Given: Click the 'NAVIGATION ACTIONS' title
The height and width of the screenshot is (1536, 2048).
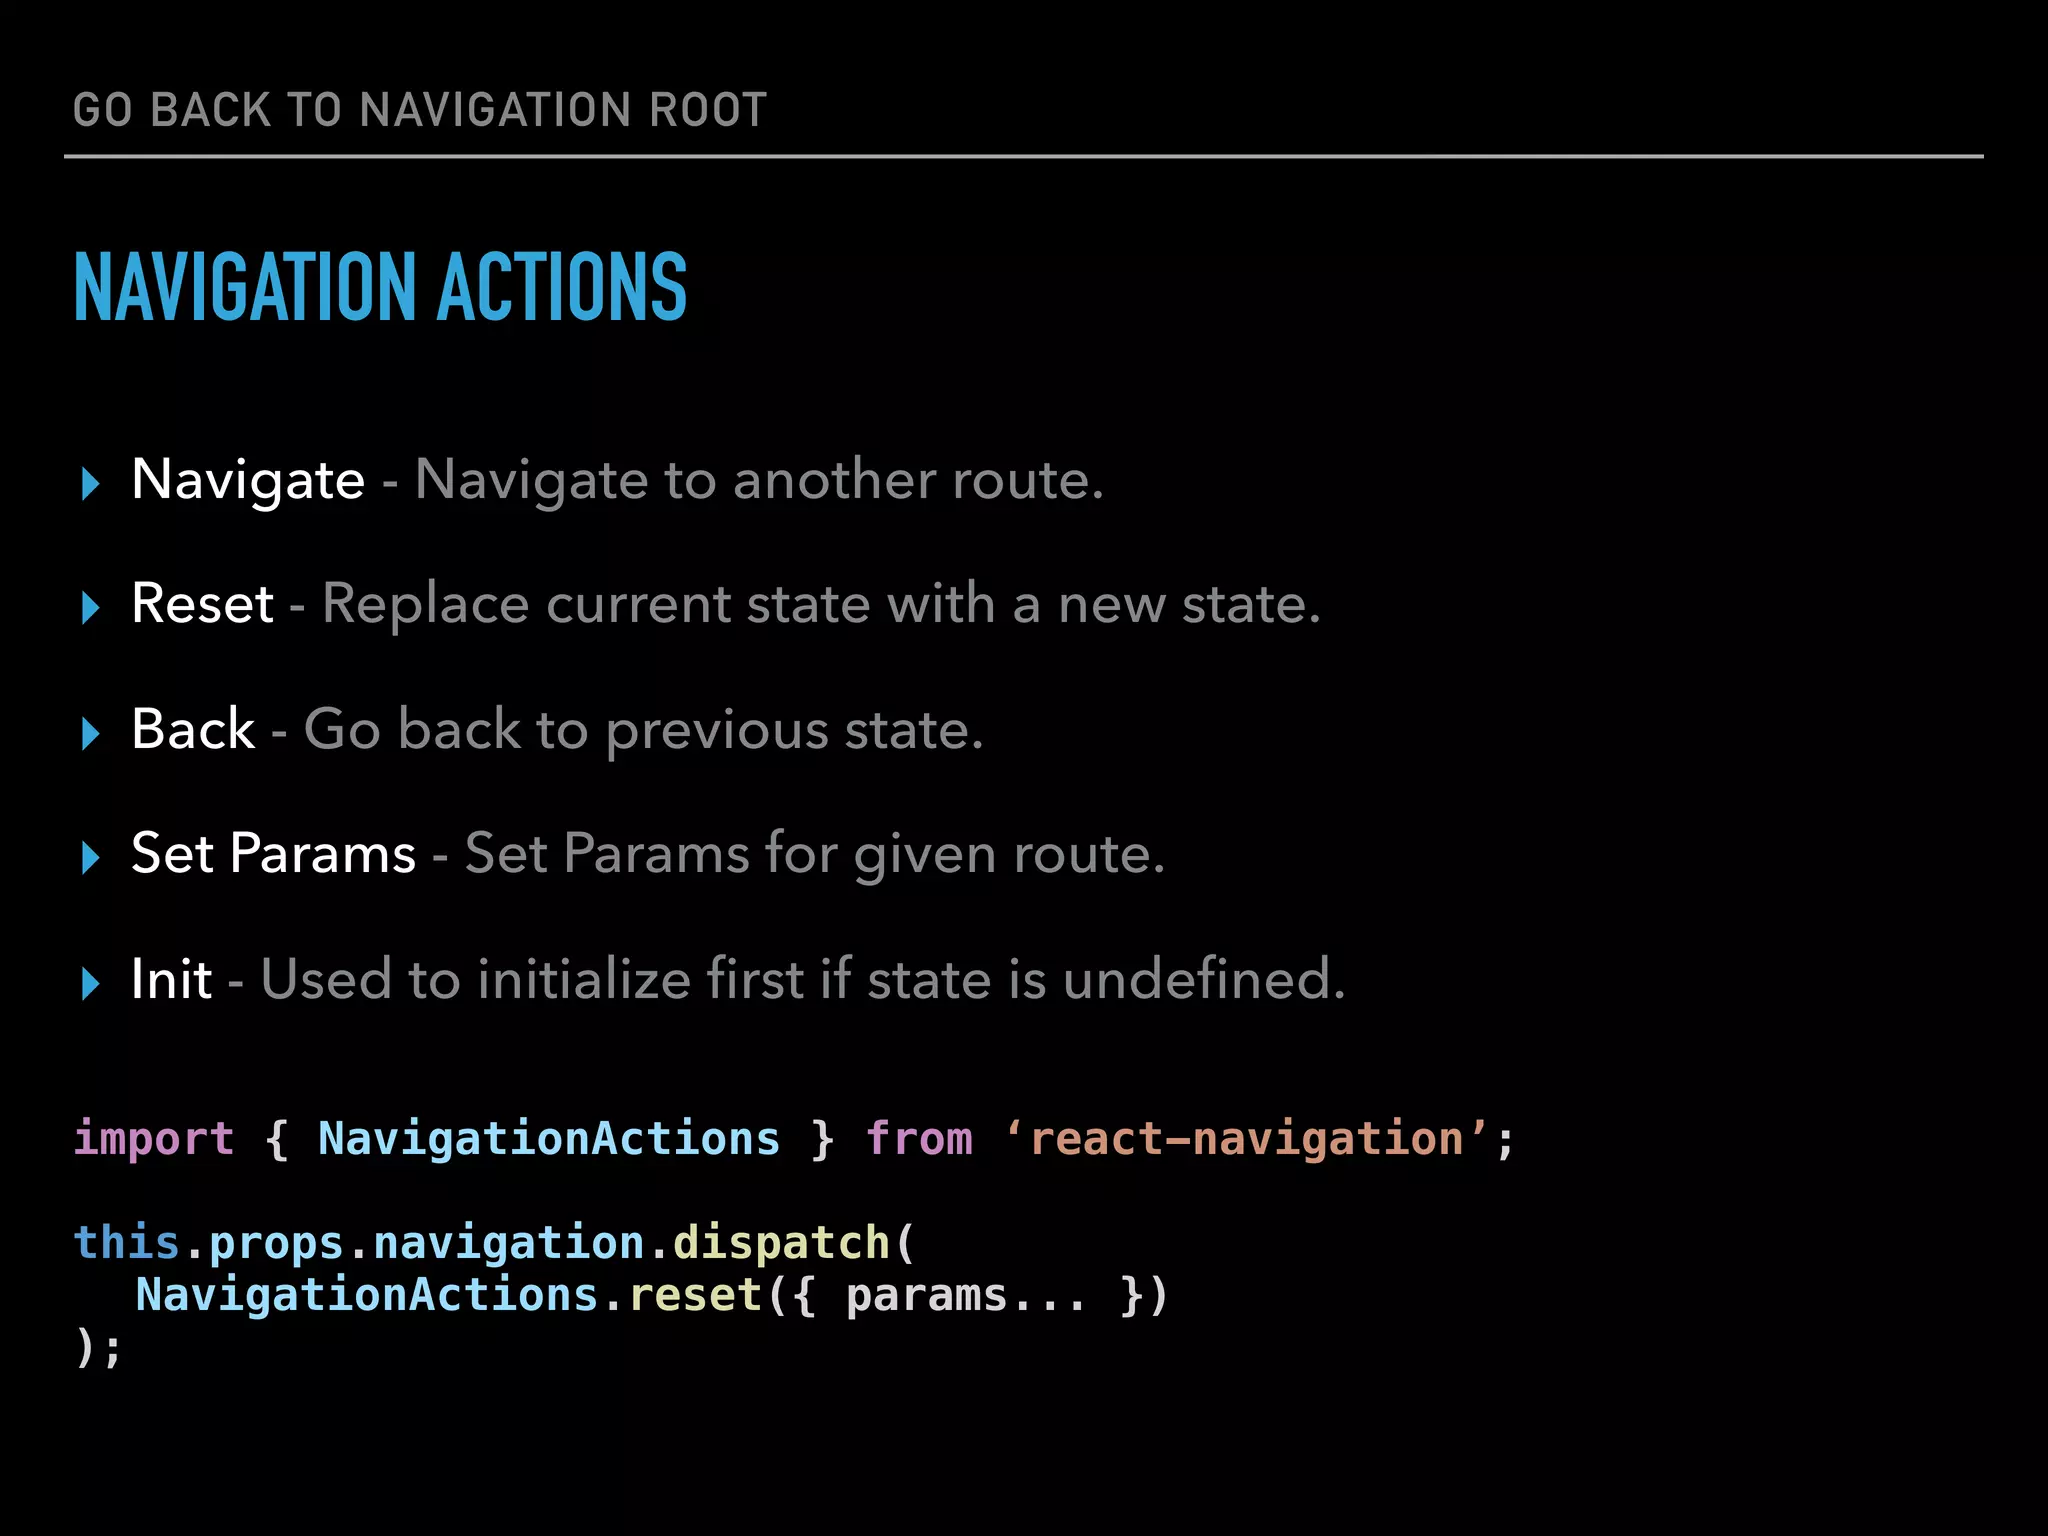Looking at the screenshot, I should point(380,287).
